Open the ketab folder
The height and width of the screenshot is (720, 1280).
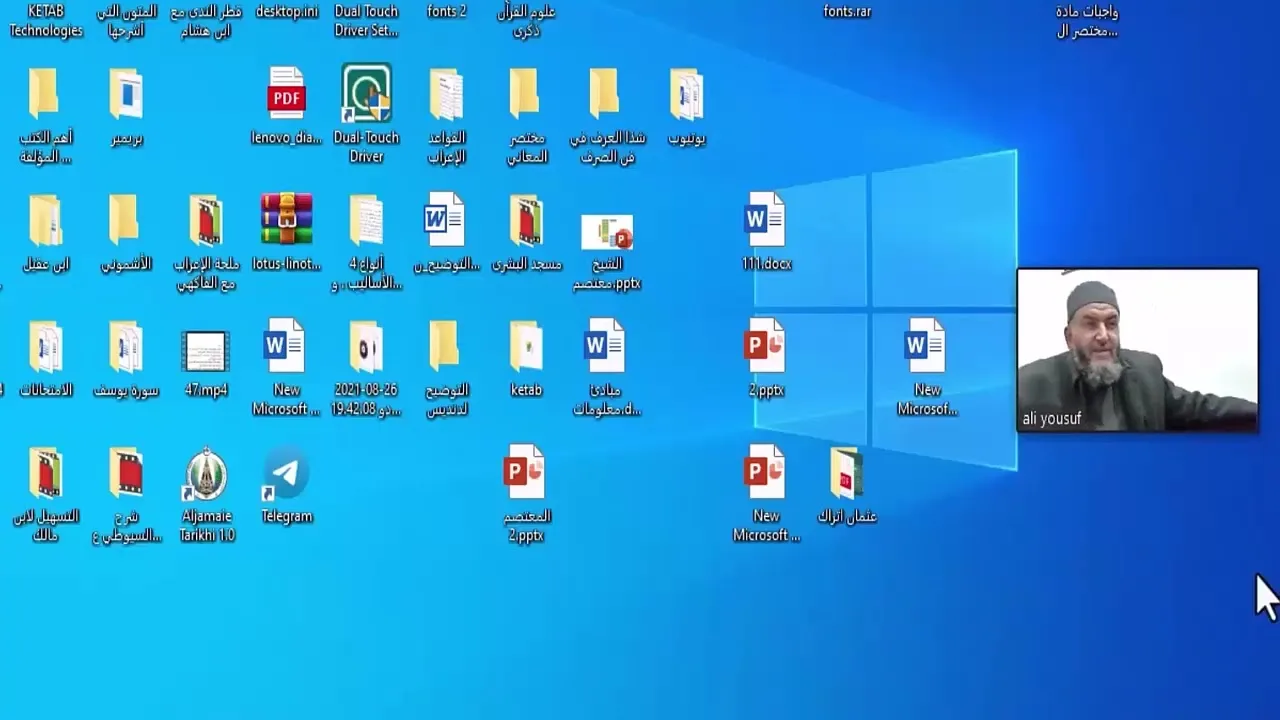[x=526, y=346]
